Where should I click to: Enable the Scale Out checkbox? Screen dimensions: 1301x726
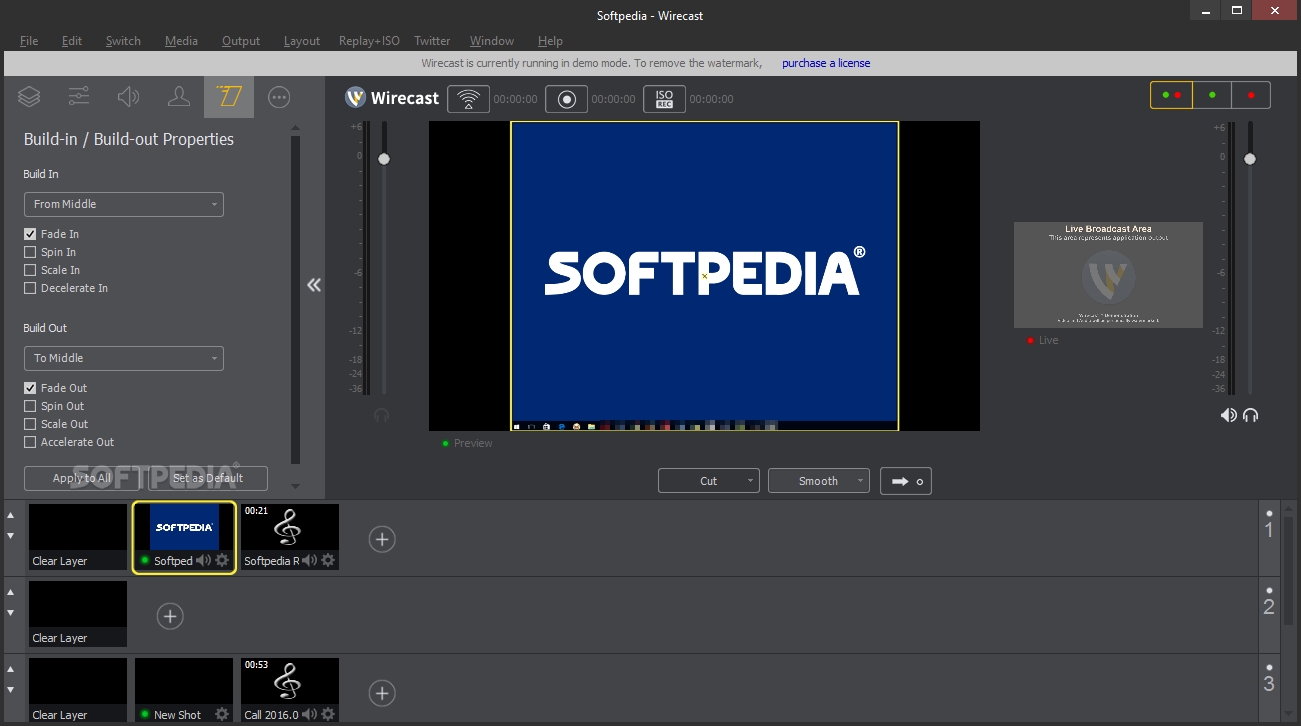pyautogui.click(x=30, y=424)
